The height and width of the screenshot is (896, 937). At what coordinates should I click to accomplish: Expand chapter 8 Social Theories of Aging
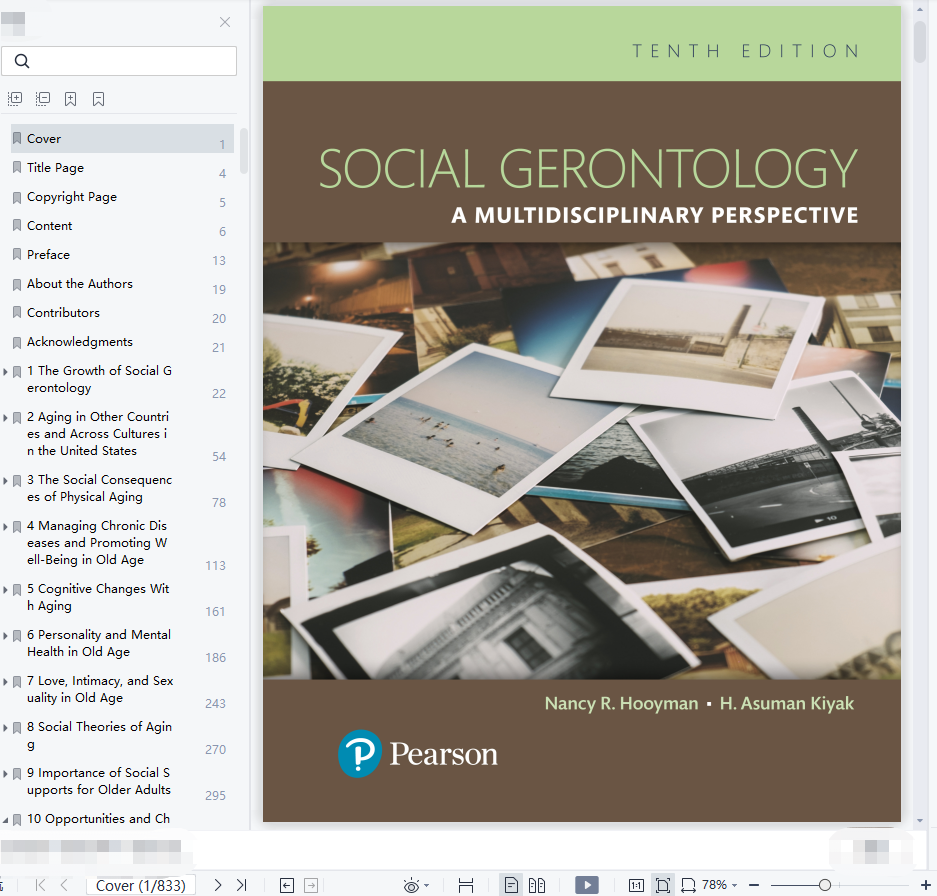tap(5, 727)
